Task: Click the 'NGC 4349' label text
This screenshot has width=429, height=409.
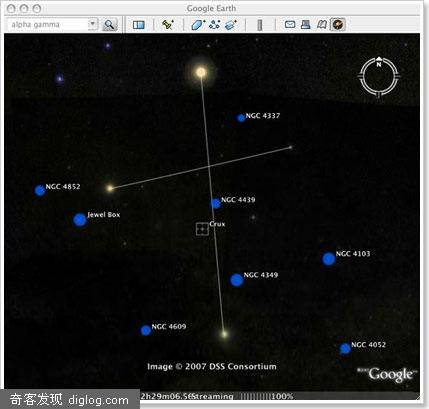Action: (x=261, y=275)
